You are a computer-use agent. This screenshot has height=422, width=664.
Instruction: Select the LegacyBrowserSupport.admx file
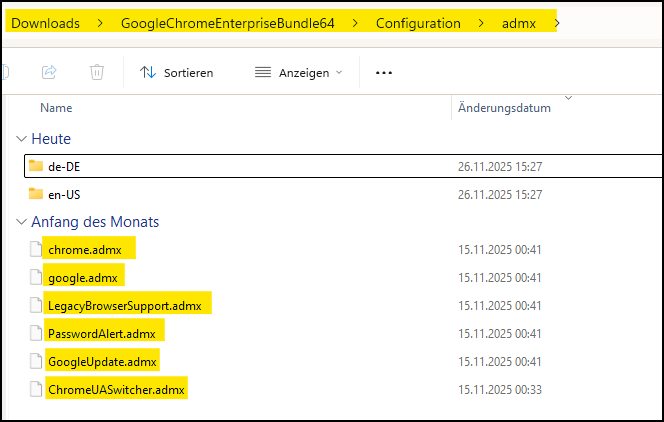124,306
